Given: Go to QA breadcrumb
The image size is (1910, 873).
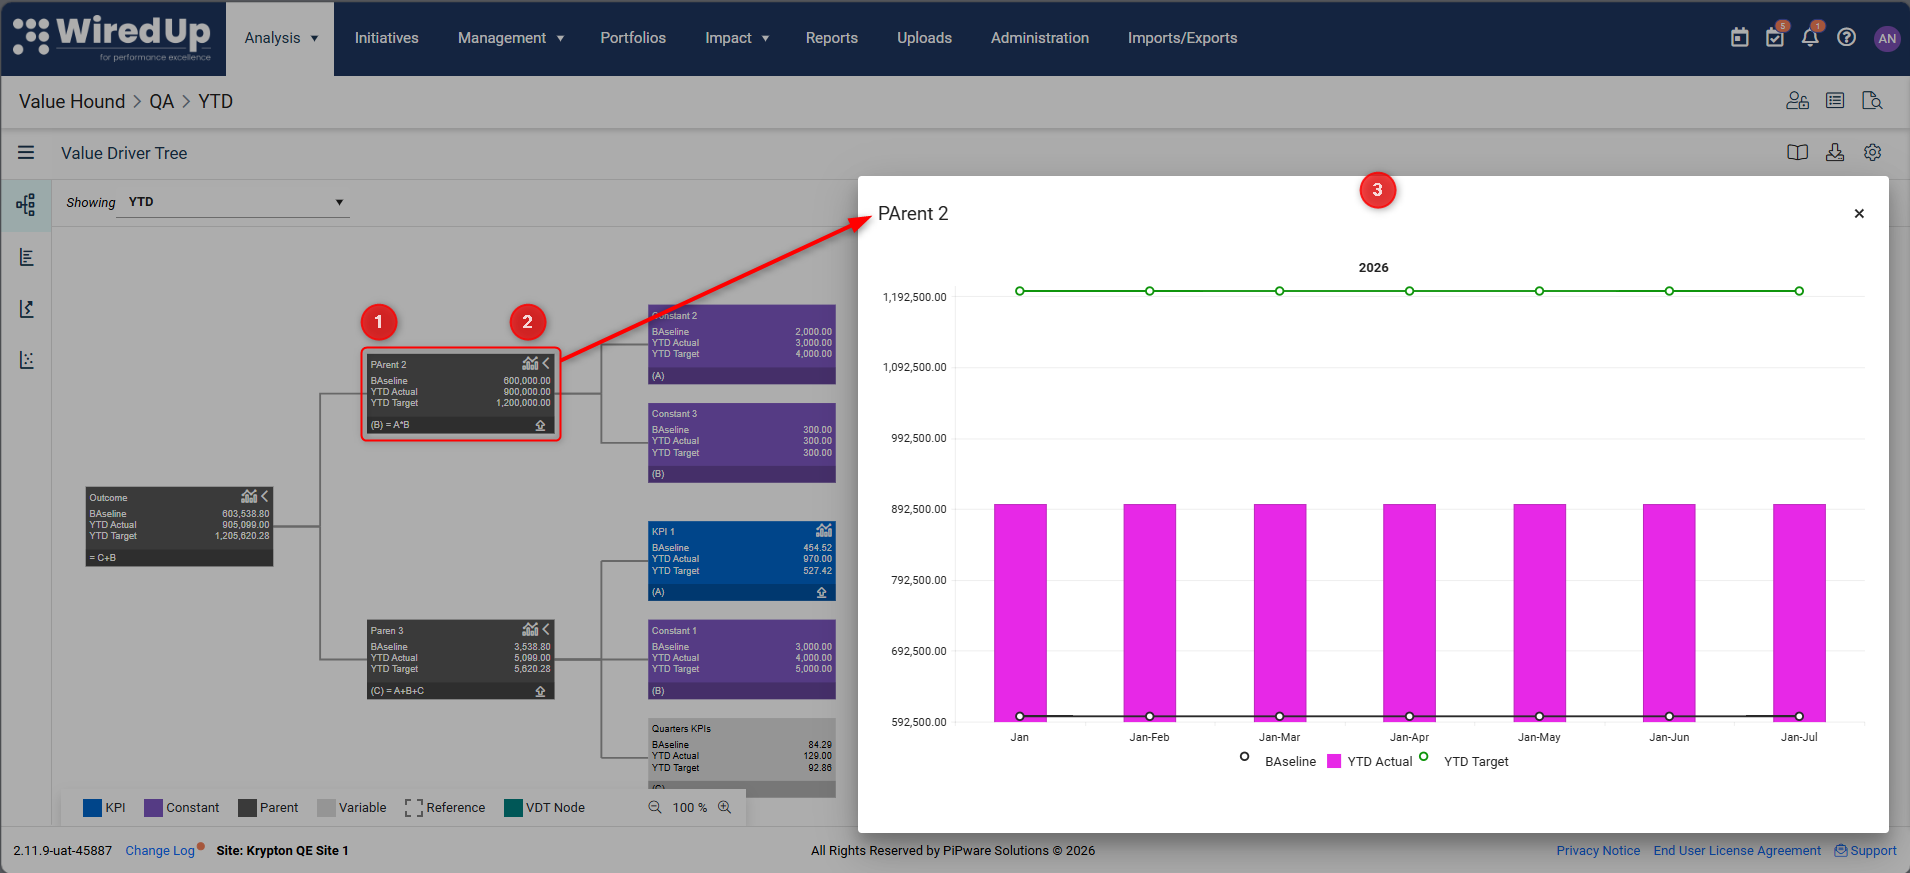Looking at the screenshot, I should point(161,101).
